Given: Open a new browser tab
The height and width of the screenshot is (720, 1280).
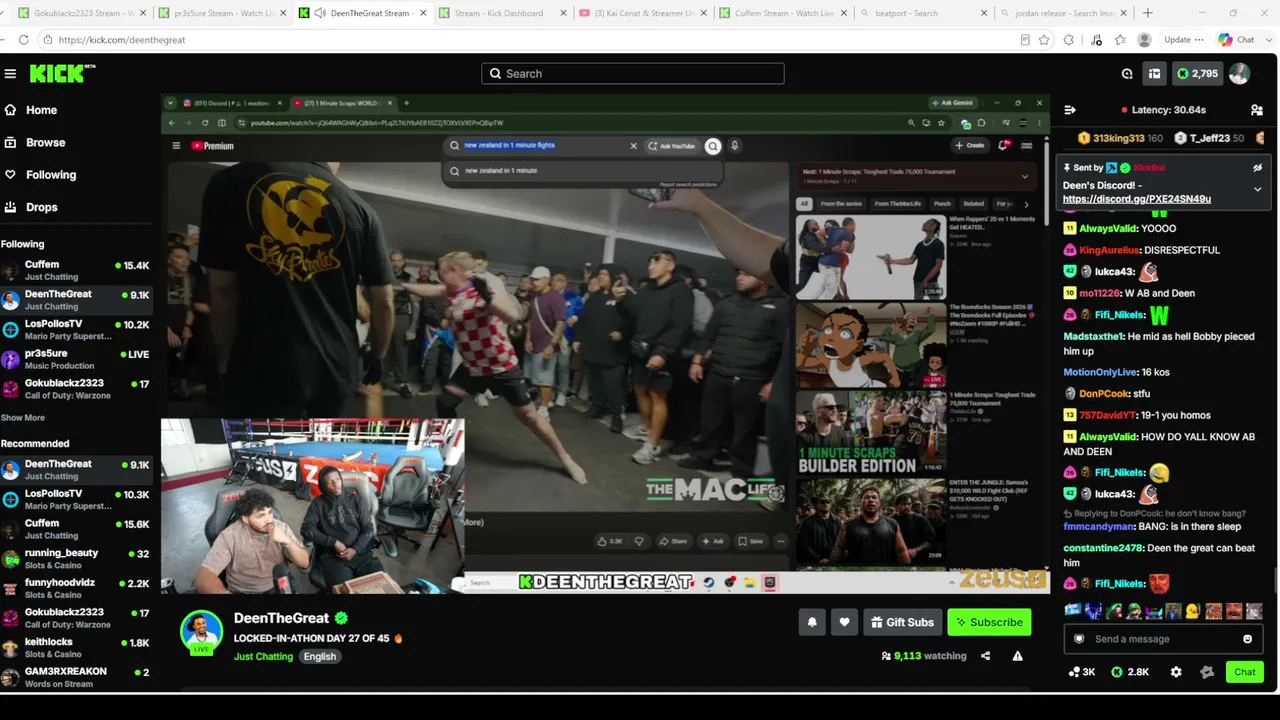Looking at the screenshot, I should (1147, 13).
